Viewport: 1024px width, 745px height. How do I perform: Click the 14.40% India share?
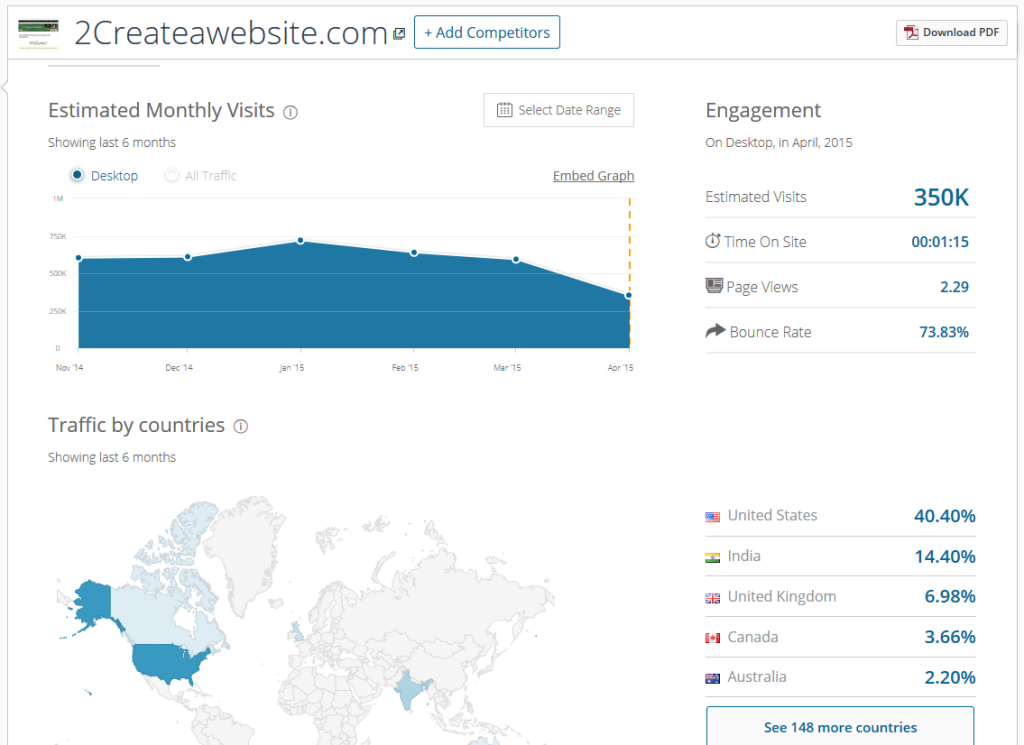point(944,556)
